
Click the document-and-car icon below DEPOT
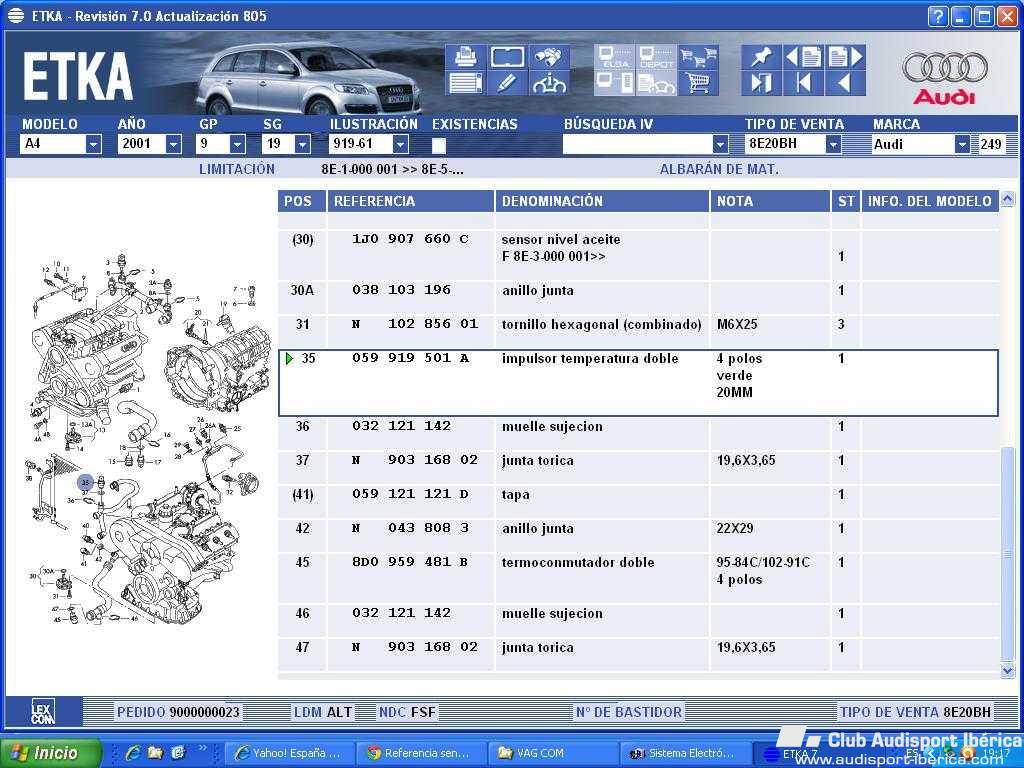(656, 84)
